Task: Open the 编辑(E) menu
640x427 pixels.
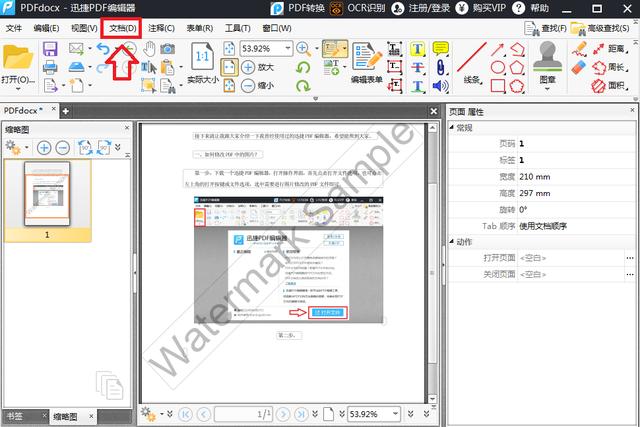Action: pyautogui.click(x=46, y=28)
